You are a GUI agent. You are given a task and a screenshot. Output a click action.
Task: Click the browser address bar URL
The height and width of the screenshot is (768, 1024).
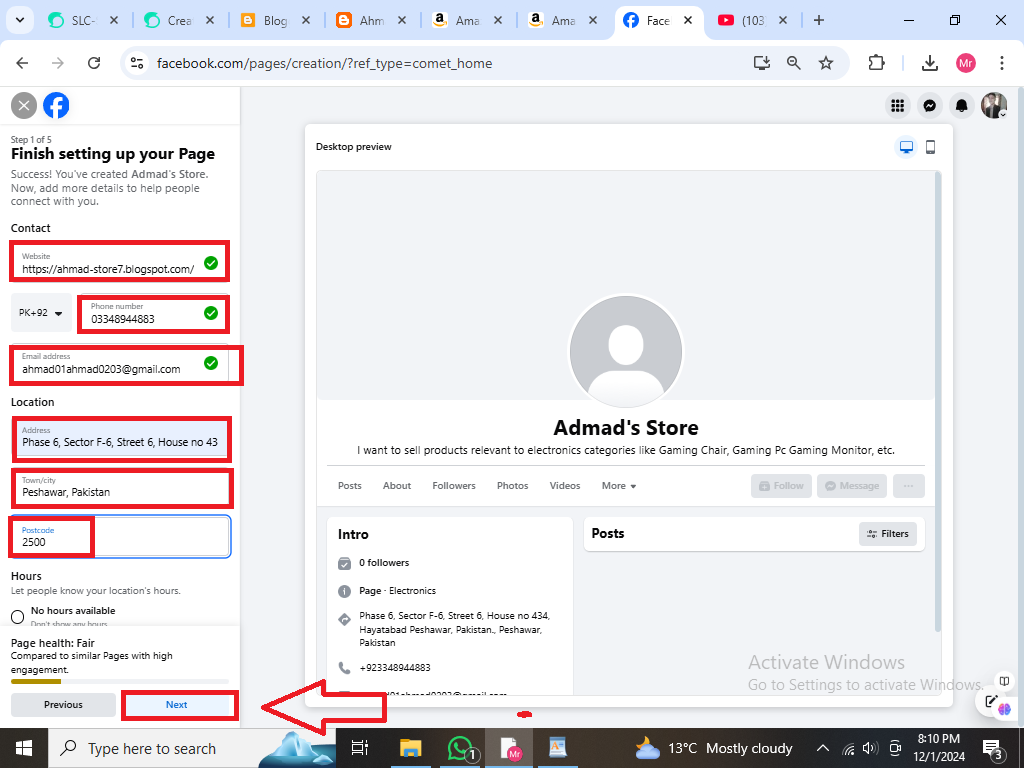pyautogui.click(x=325, y=63)
